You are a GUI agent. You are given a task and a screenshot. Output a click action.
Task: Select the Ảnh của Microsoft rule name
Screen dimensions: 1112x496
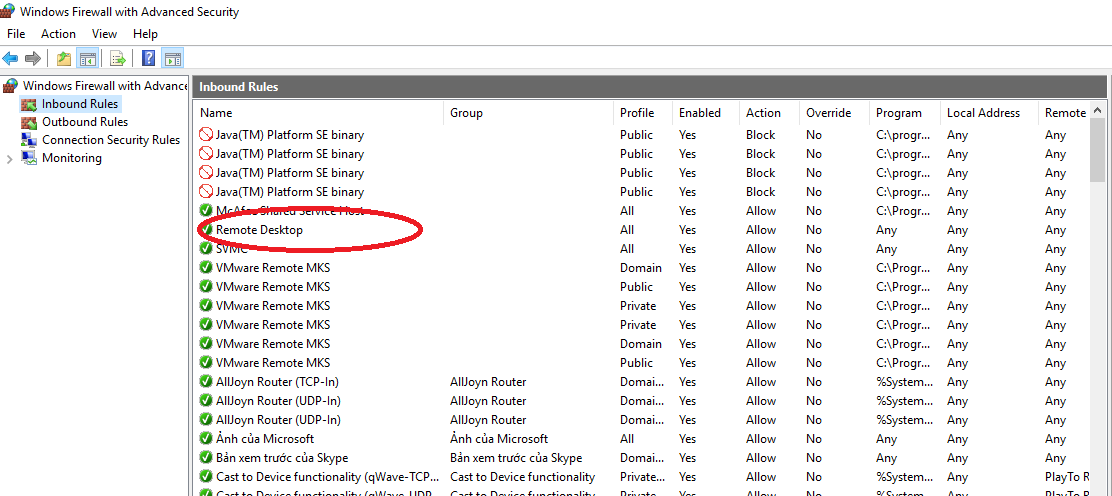(x=265, y=439)
